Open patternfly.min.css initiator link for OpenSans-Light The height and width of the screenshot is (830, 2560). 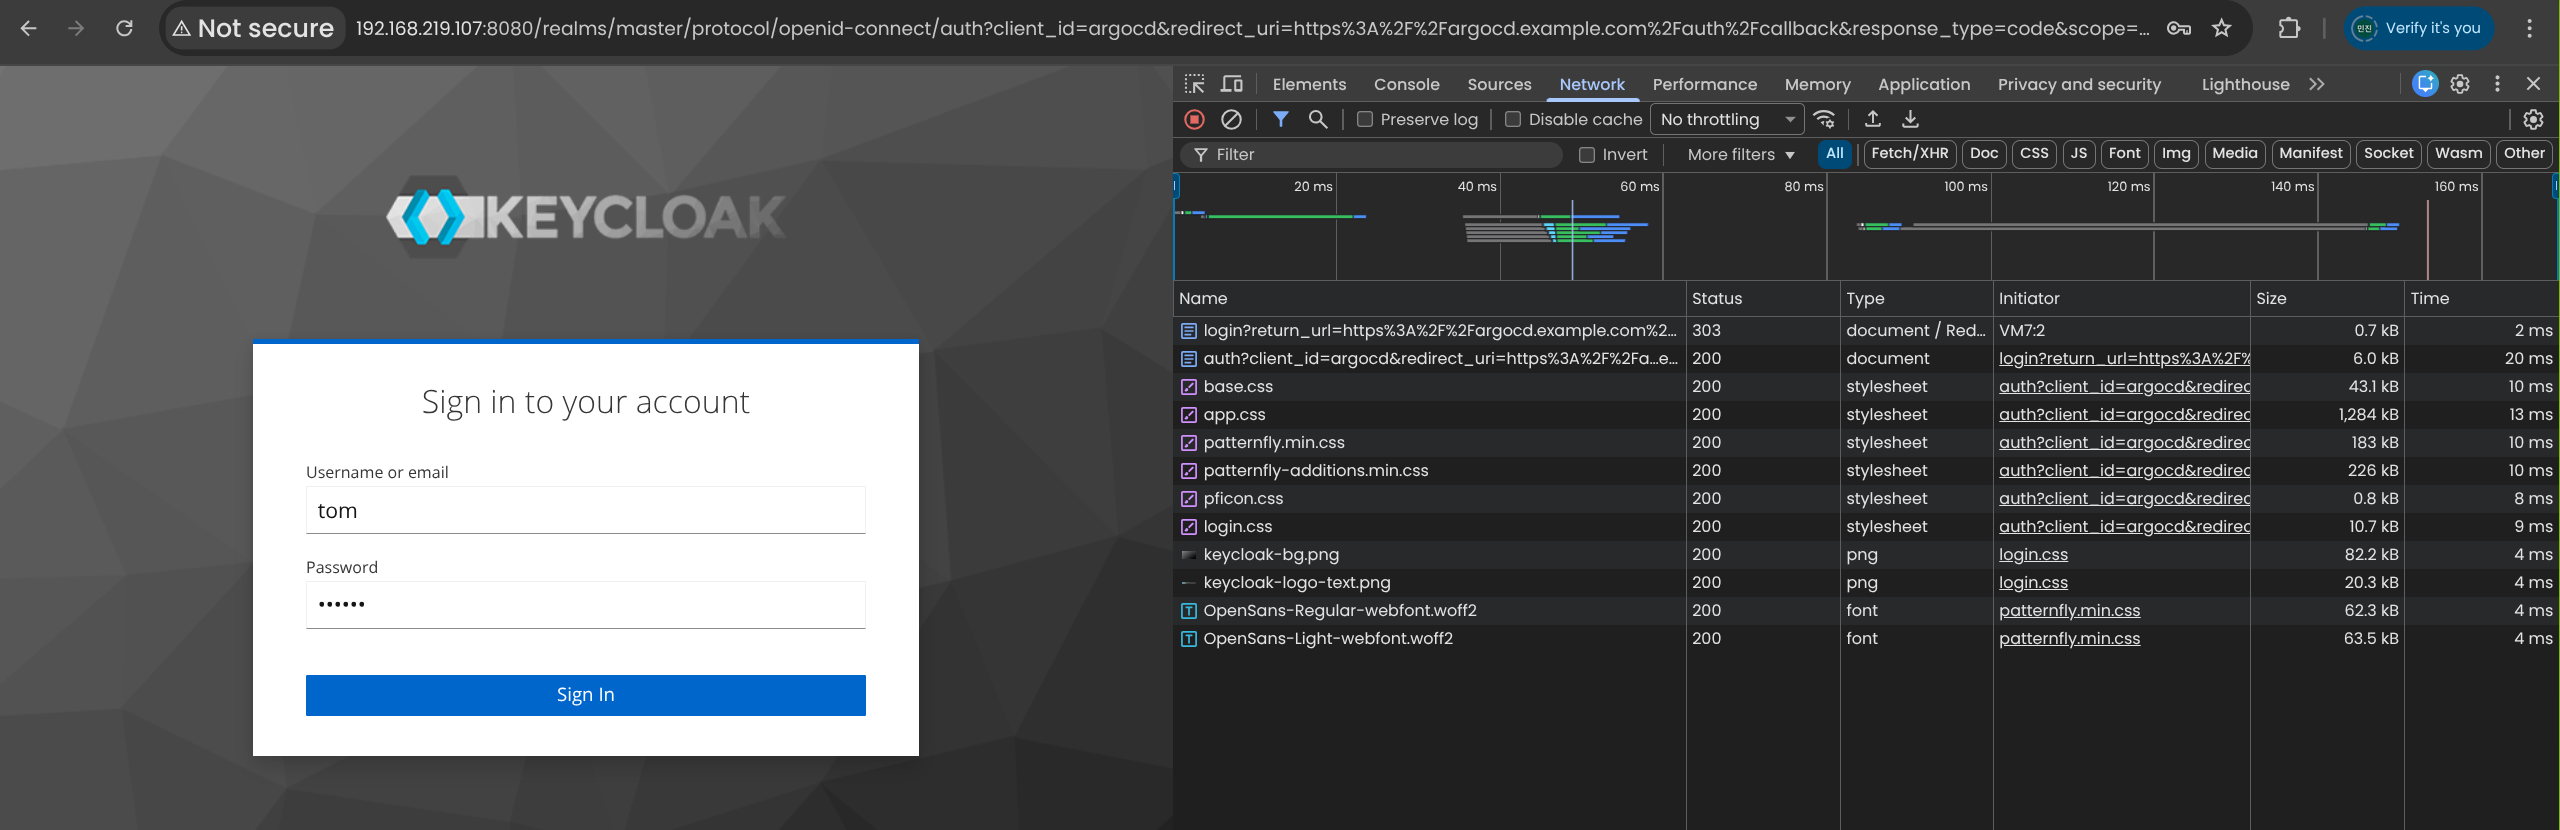pyautogui.click(x=2069, y=638)
